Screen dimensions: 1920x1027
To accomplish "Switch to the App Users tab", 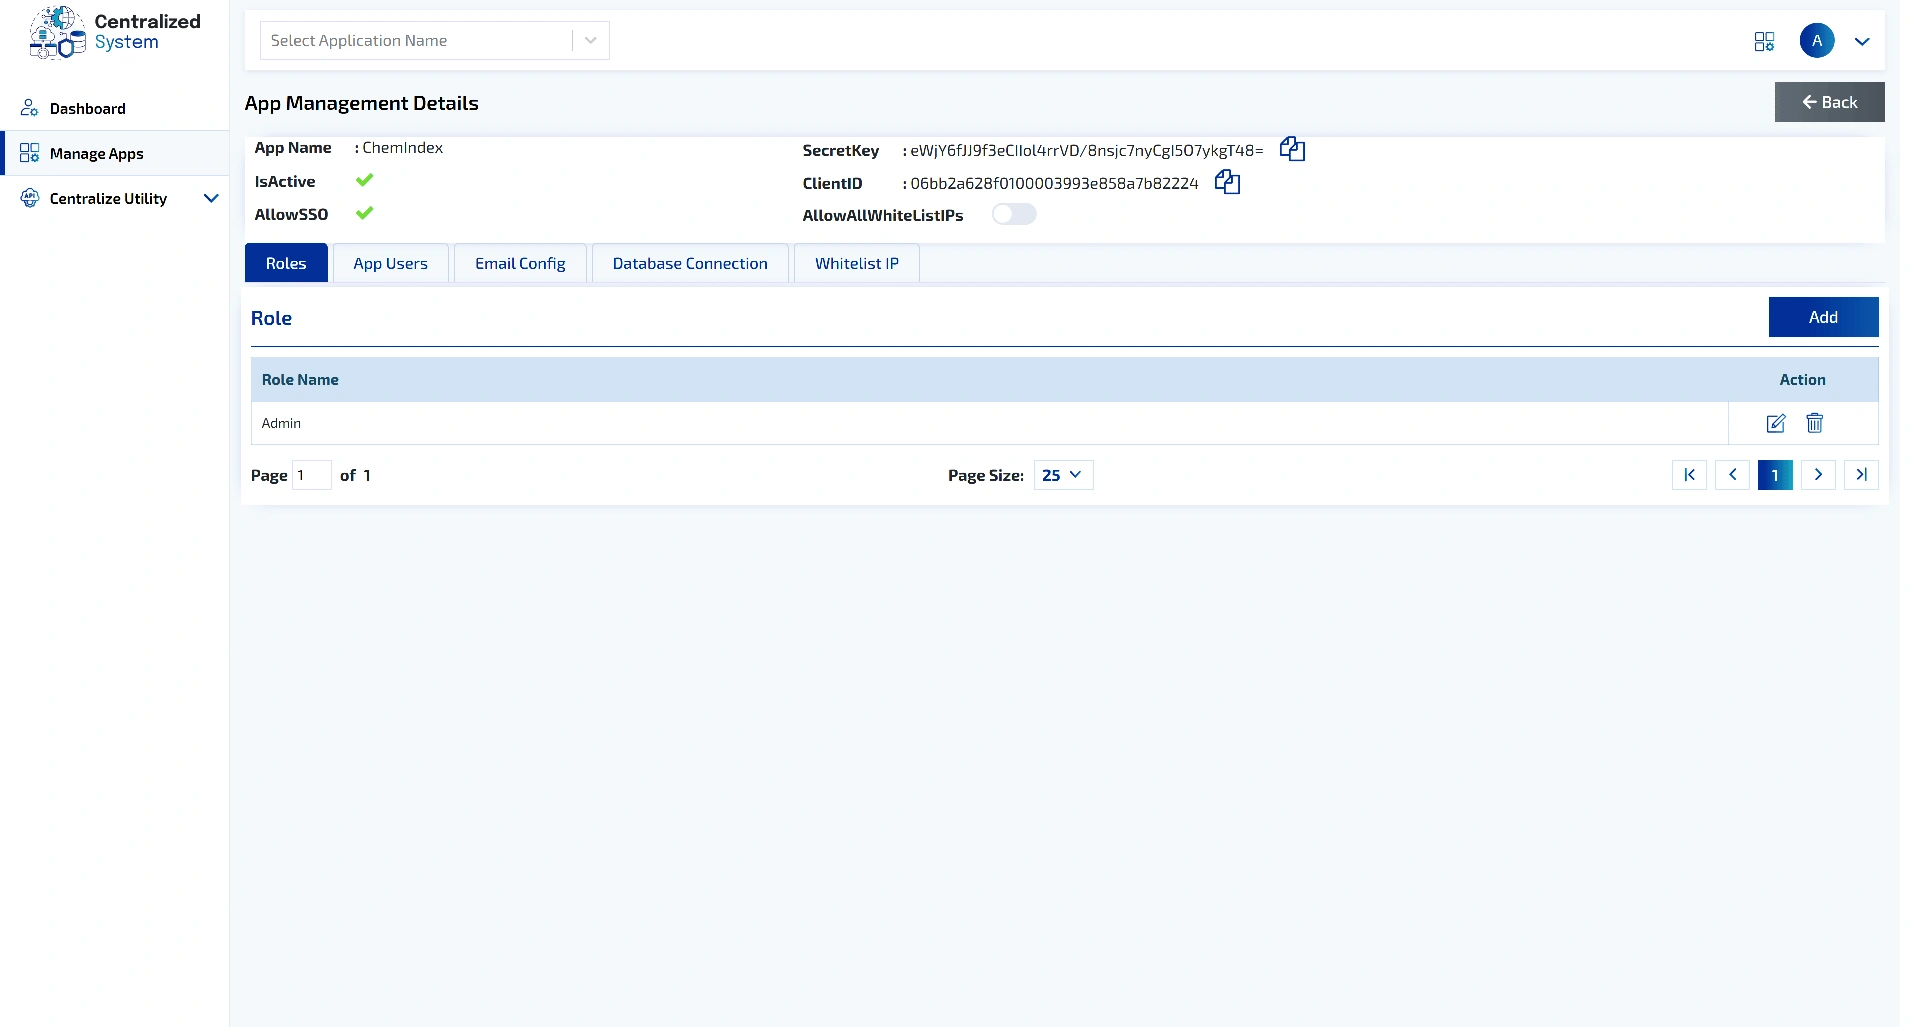I will [x=390, y=264].
